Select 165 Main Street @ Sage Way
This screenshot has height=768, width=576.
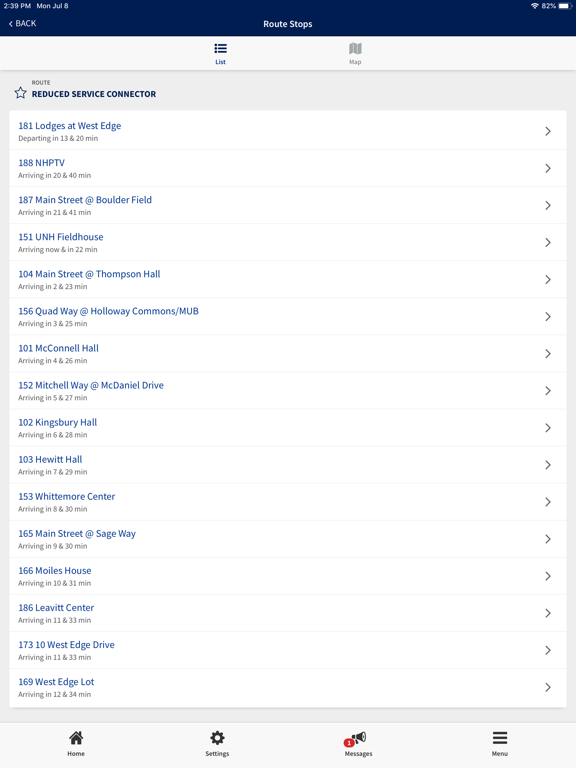pyautogui.click(x=77, y=534)
